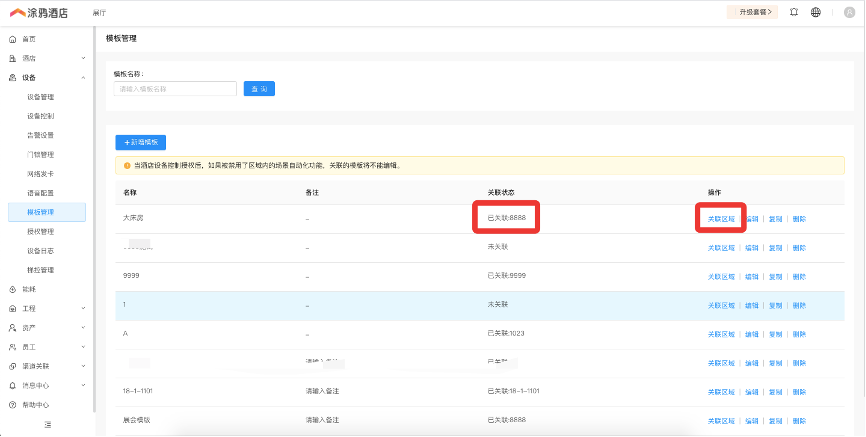866x437 pixels.
Task: Click 删除 link for 9999 row
Action: point(799,277)
